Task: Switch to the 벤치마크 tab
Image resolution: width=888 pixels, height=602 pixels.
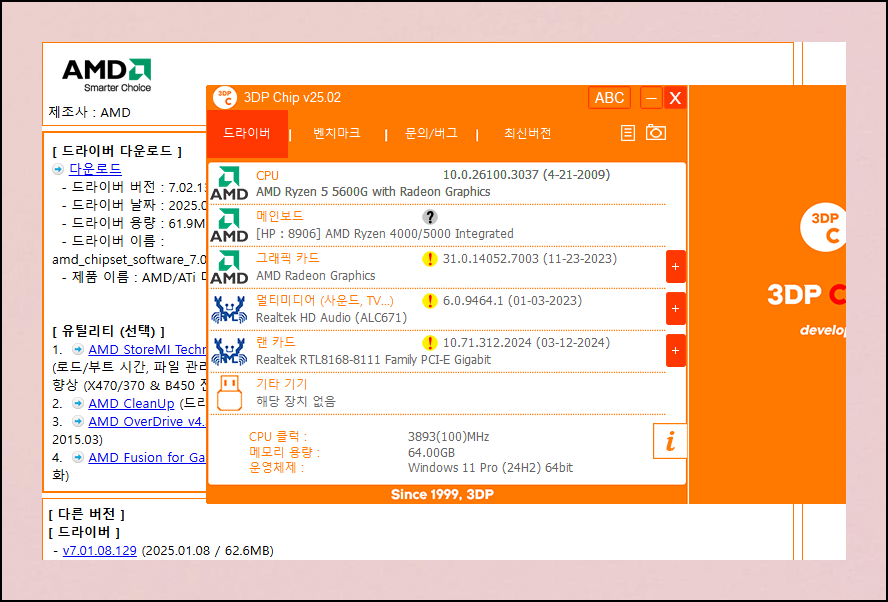Action: point(337,133)
